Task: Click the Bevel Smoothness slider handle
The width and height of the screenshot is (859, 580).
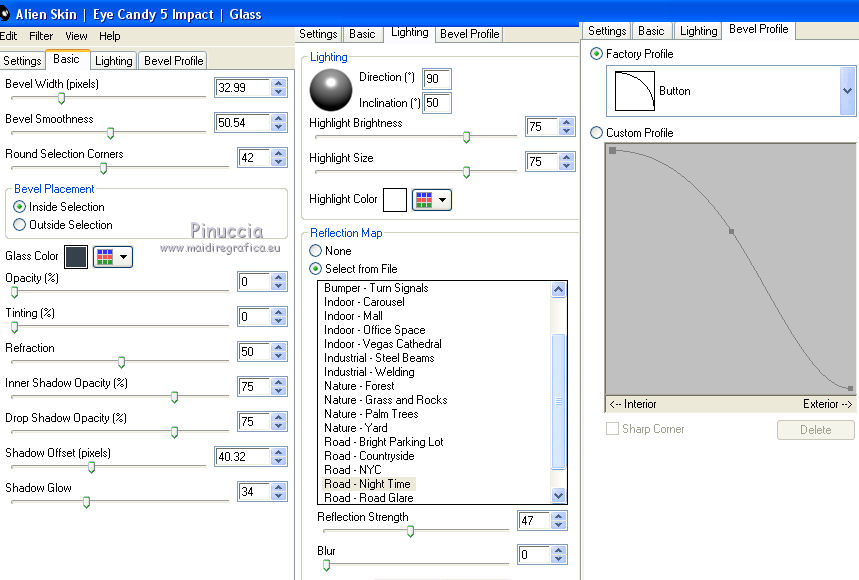Action: [110, 133]
